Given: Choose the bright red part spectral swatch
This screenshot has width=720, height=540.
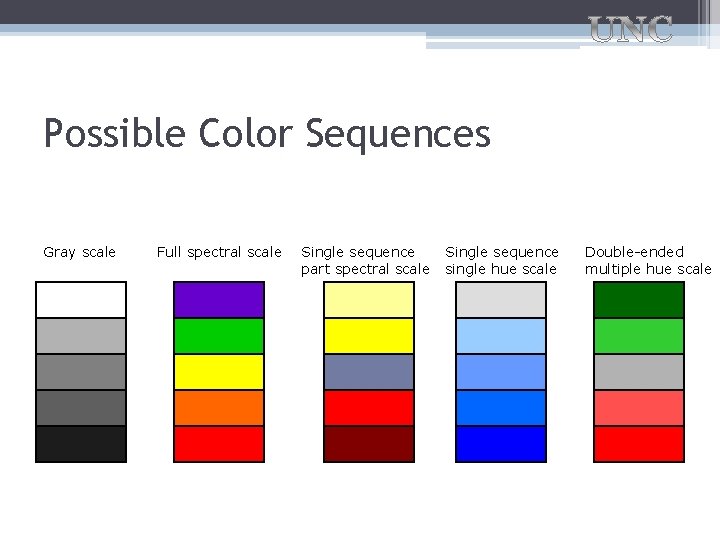Looking at the screenshot, I should click(369, 408).
